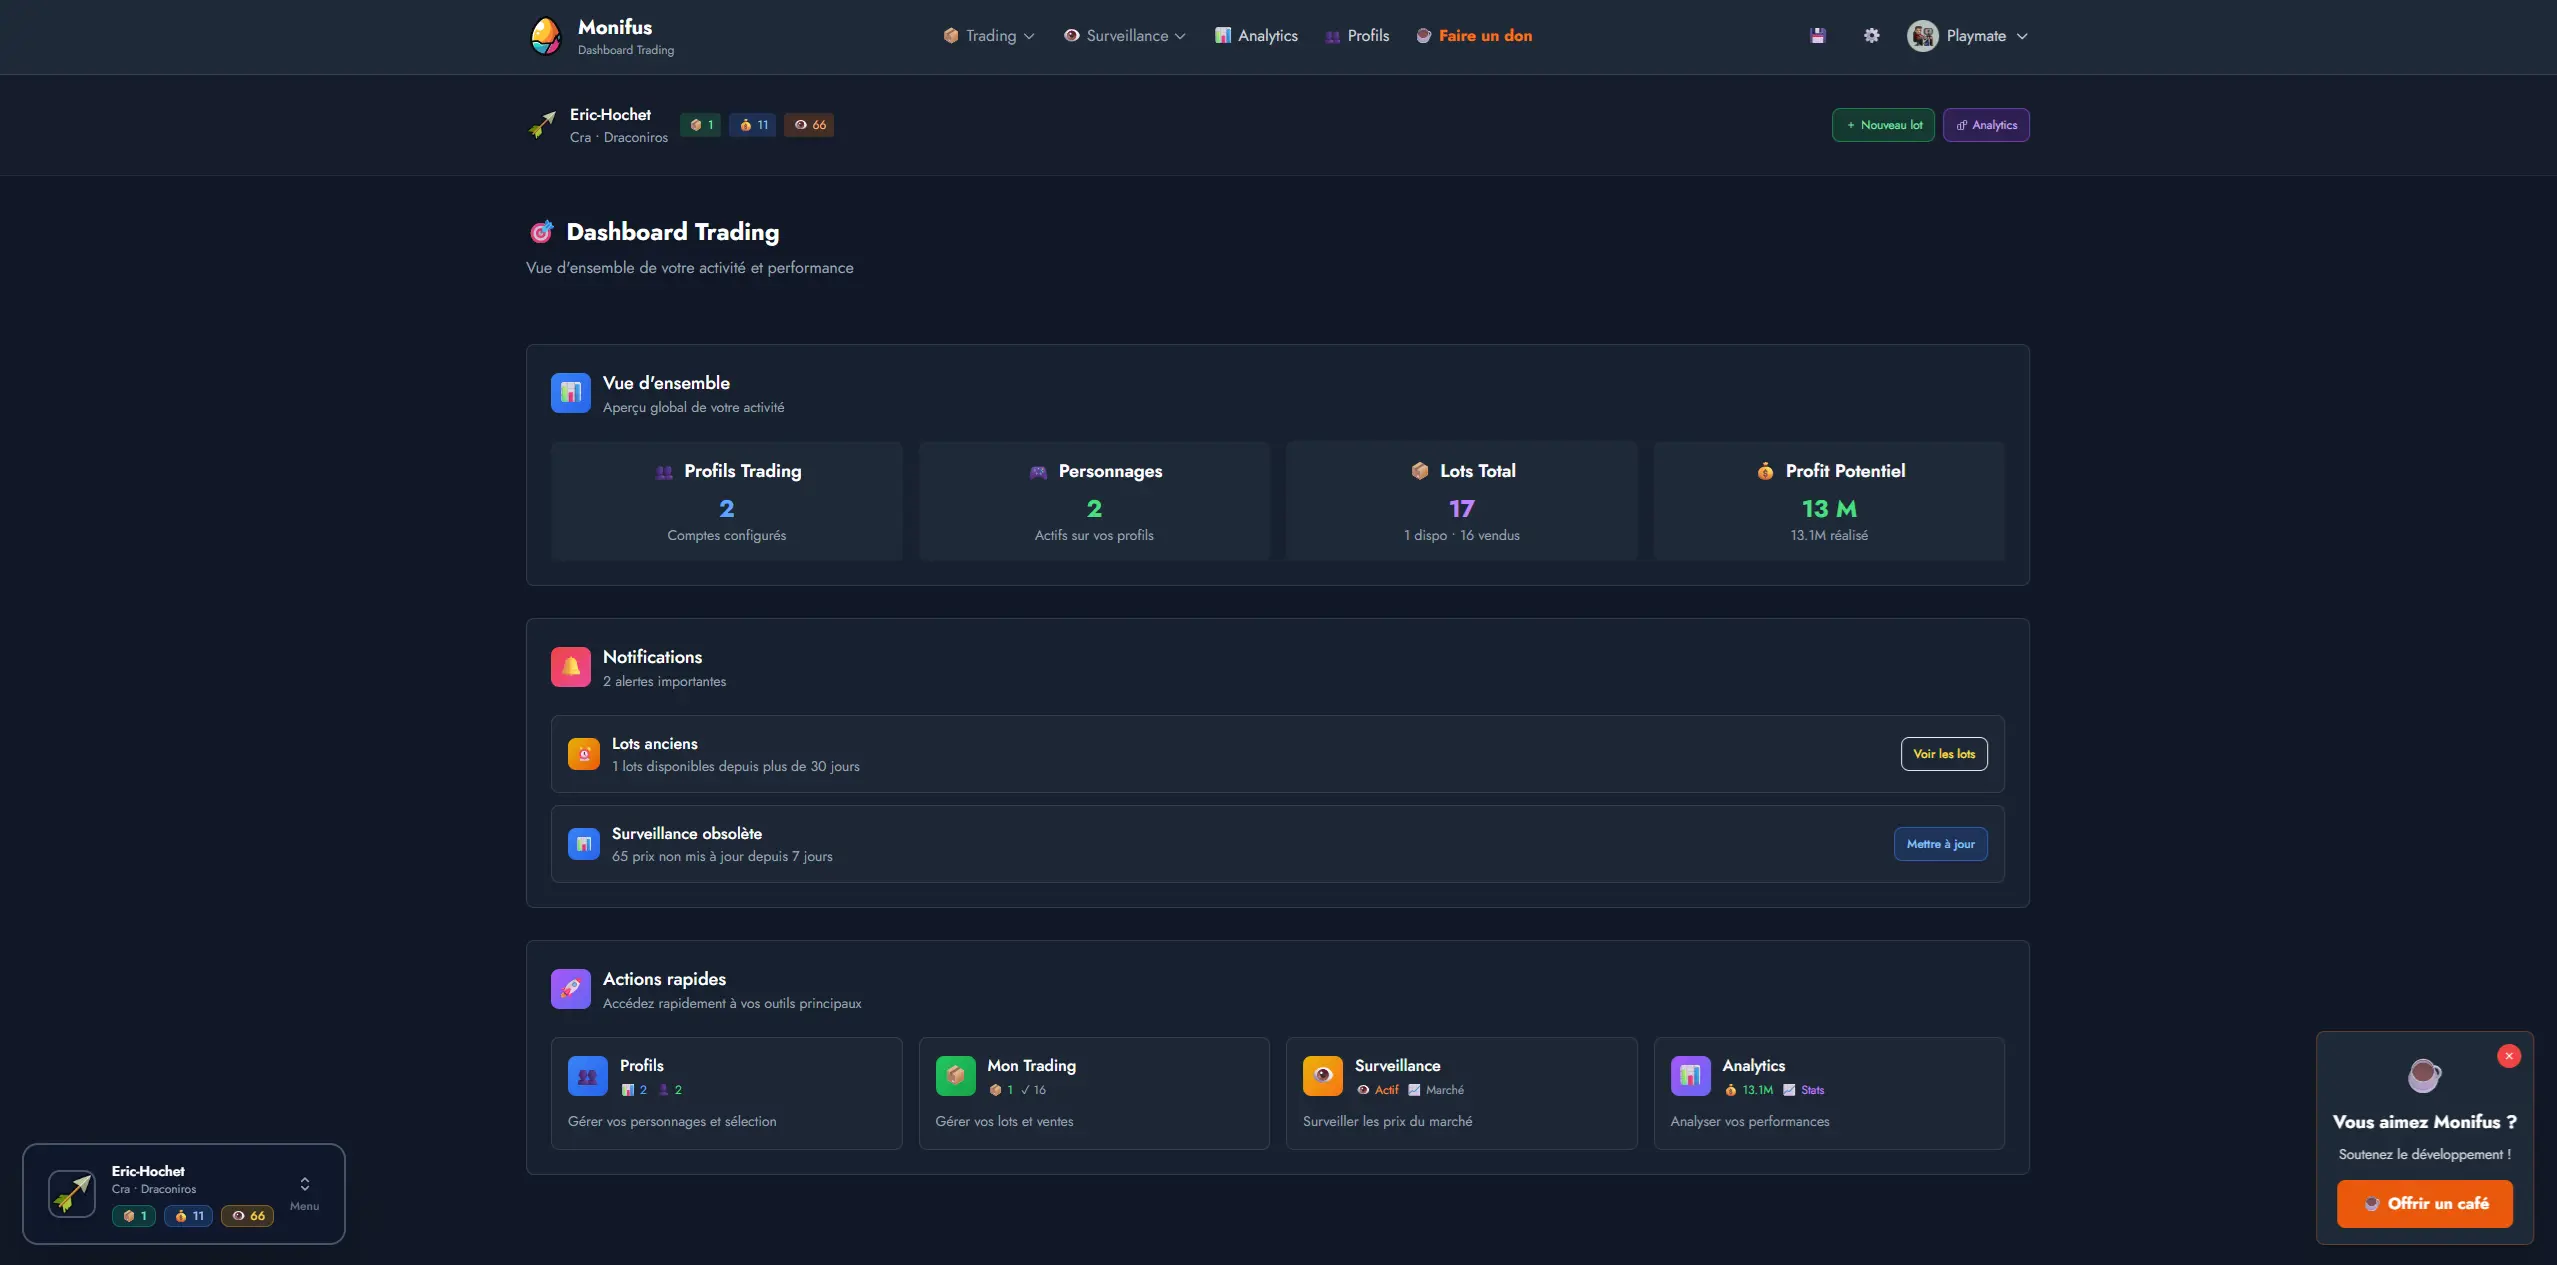Click Eric-Hochet's dart avatar in the header
Screen dimensions: 2557x1265
tap(543, 124)
